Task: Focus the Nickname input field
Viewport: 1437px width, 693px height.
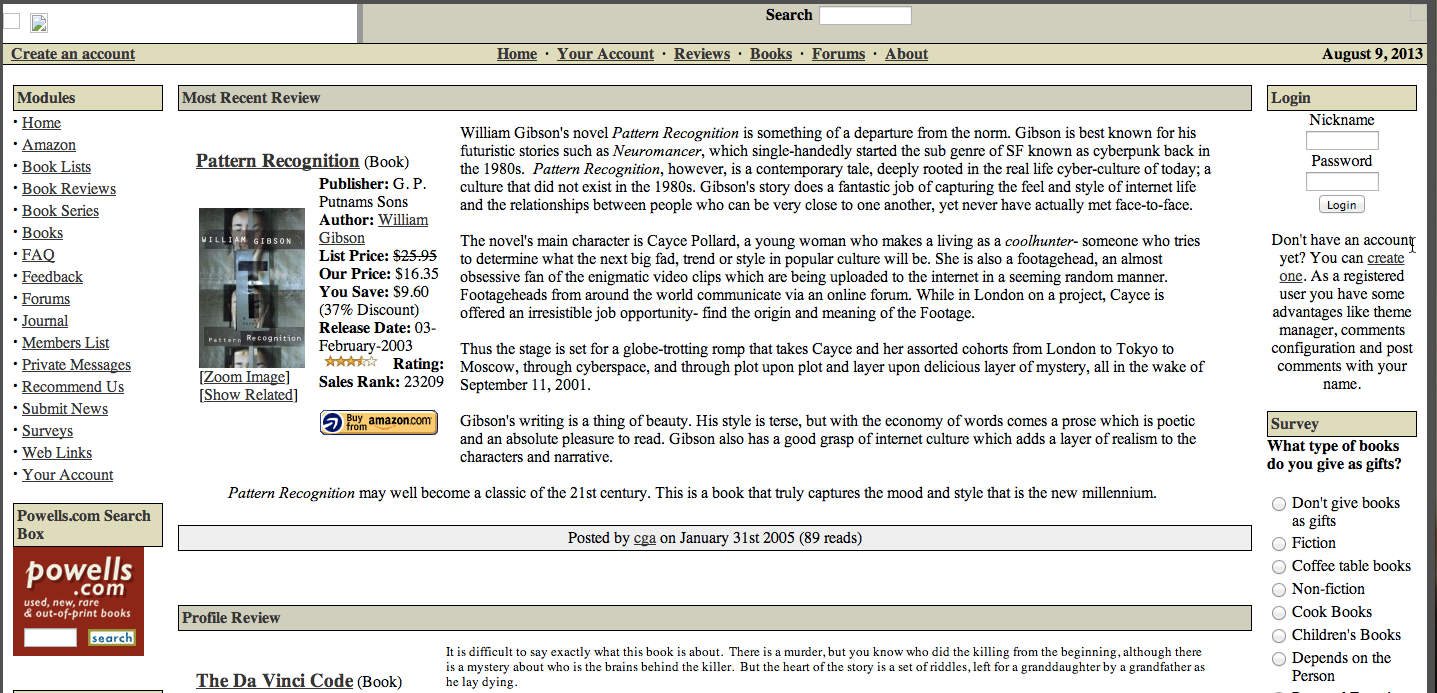Action: pos(1342,141)
